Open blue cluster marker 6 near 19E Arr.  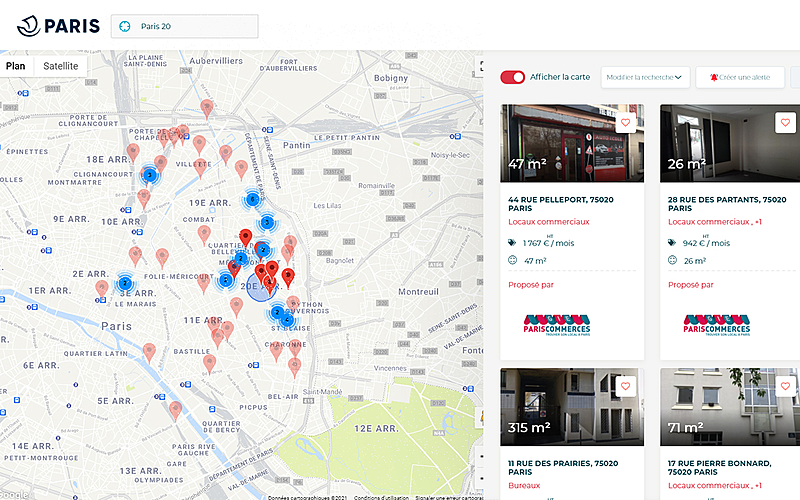(252, 199)
